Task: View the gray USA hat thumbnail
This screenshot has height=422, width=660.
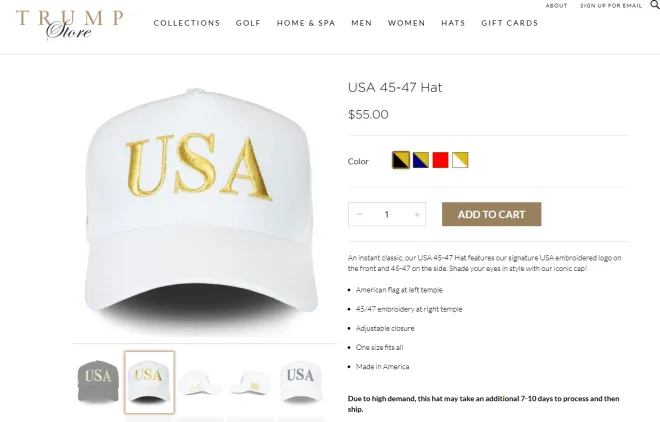Action: (98, 382)
